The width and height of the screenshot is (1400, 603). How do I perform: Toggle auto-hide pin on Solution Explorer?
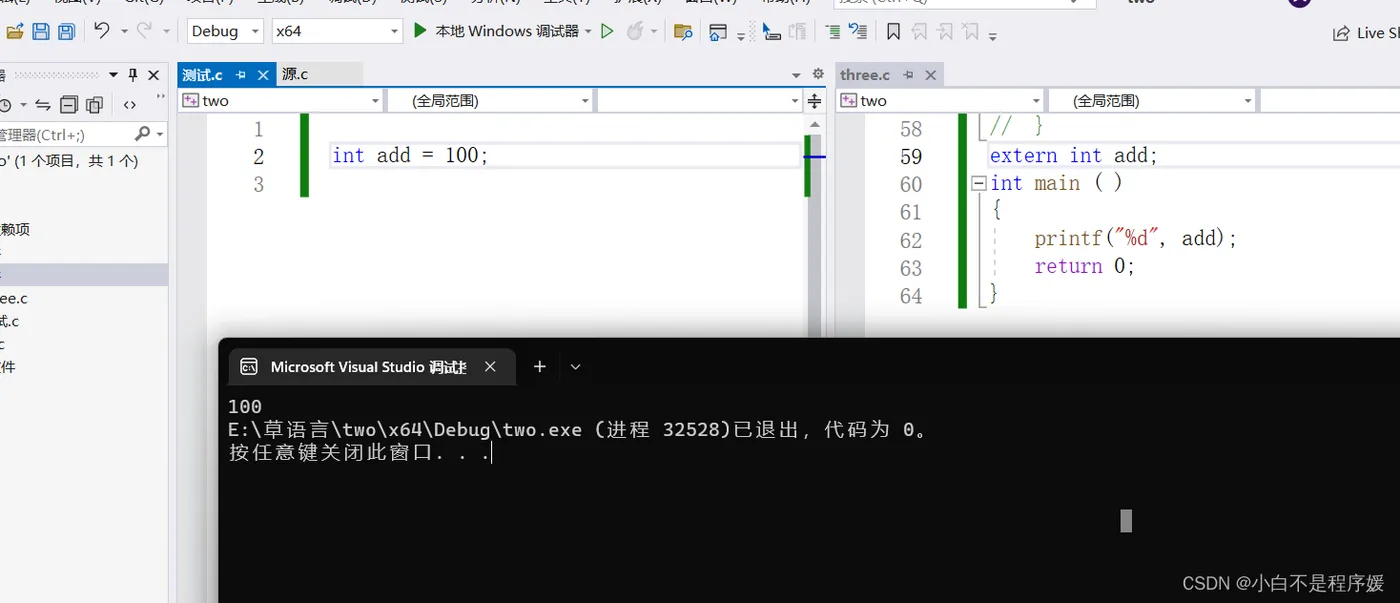[133, 75]
